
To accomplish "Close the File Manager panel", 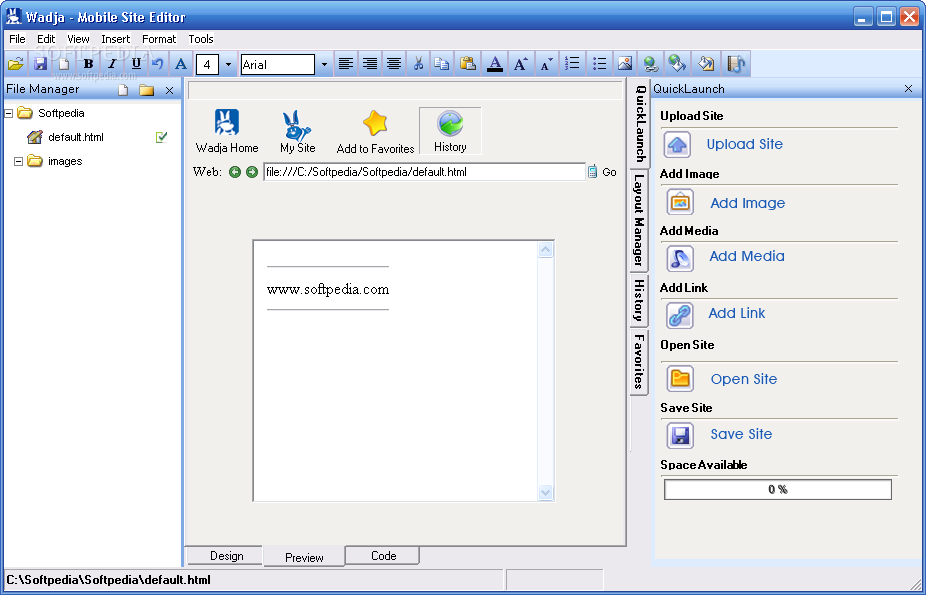I will [x=169, y=90].
